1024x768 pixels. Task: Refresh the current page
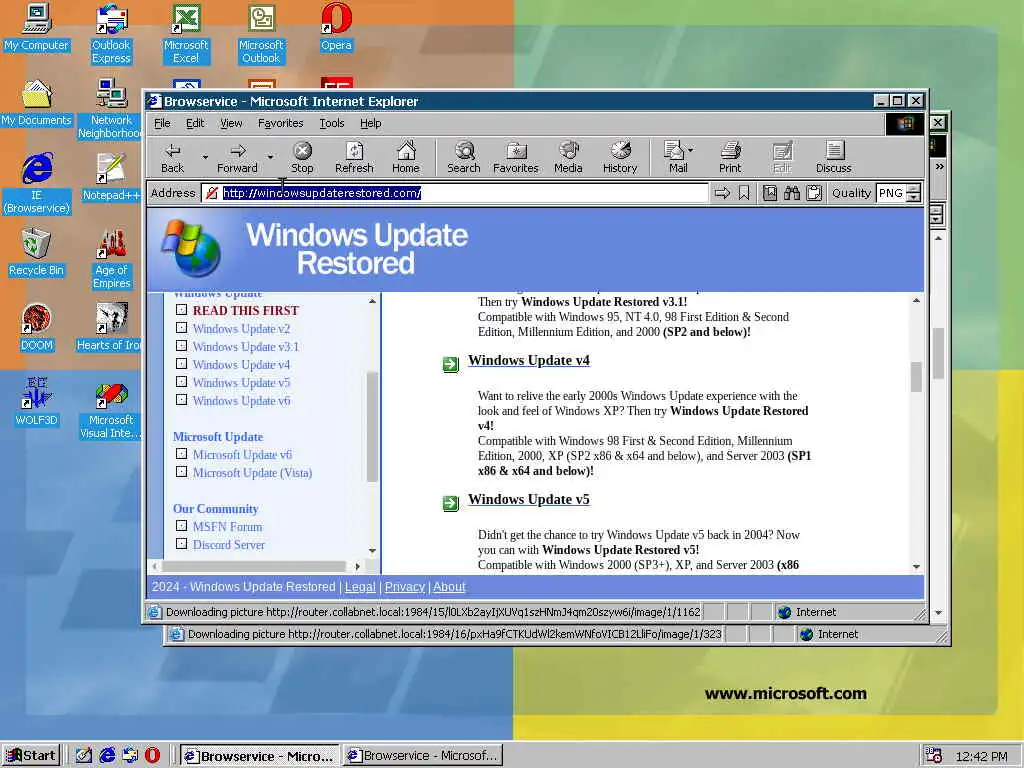coord(354,158)
